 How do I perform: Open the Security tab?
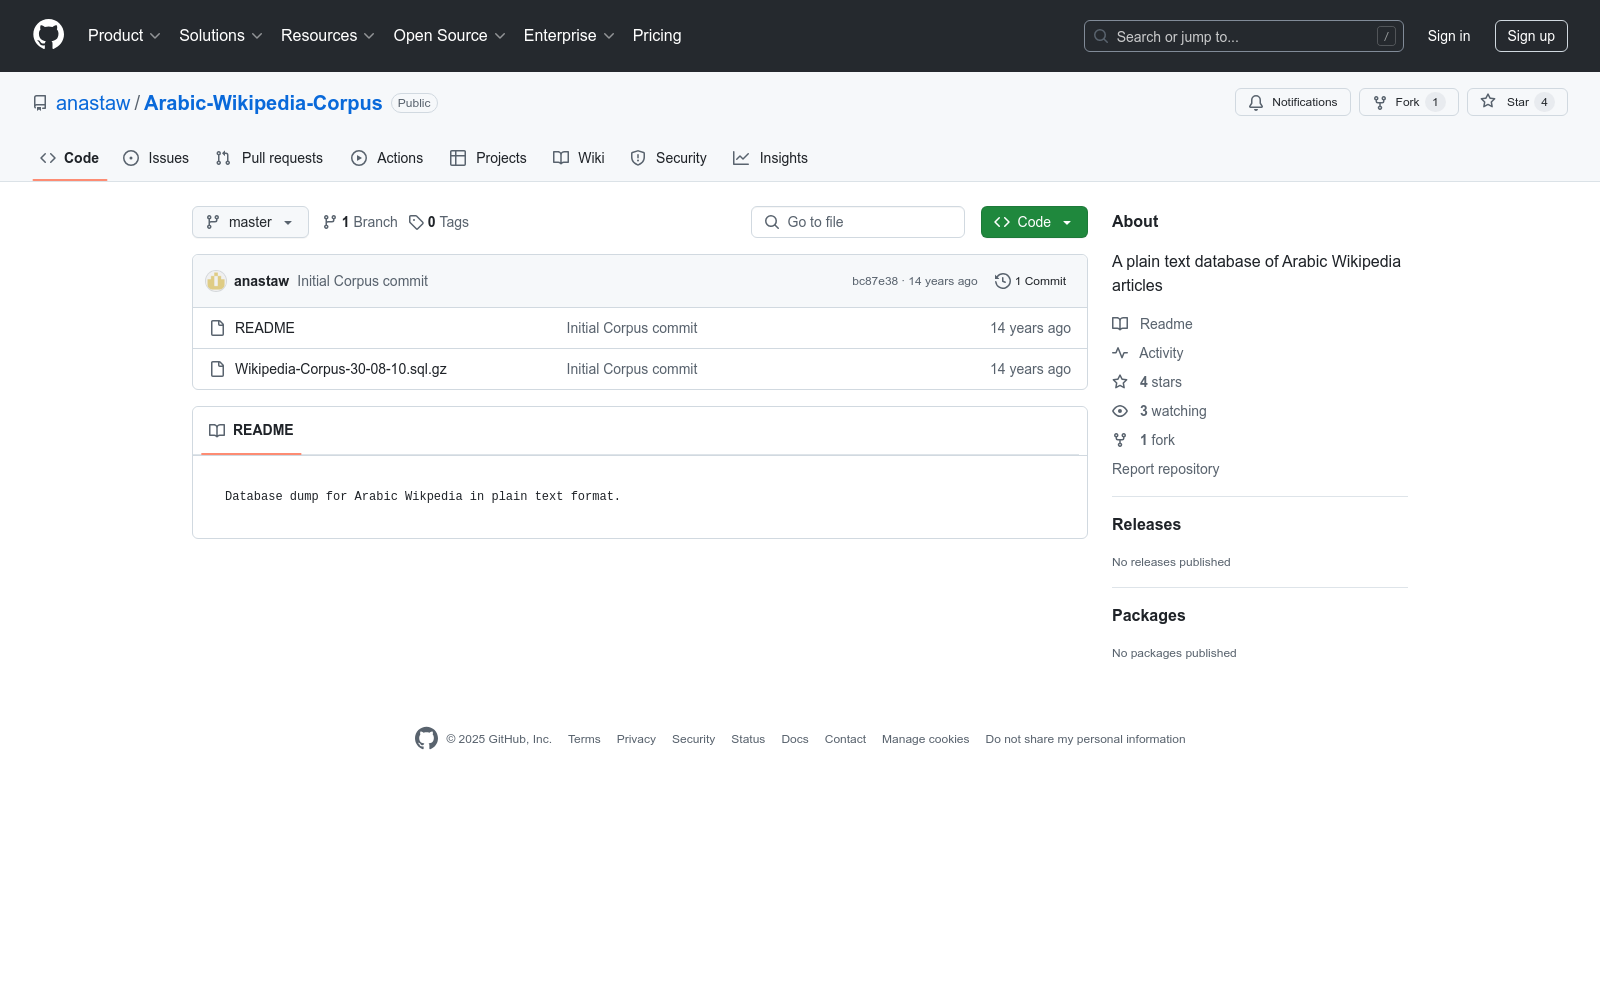tap(669, 158)
